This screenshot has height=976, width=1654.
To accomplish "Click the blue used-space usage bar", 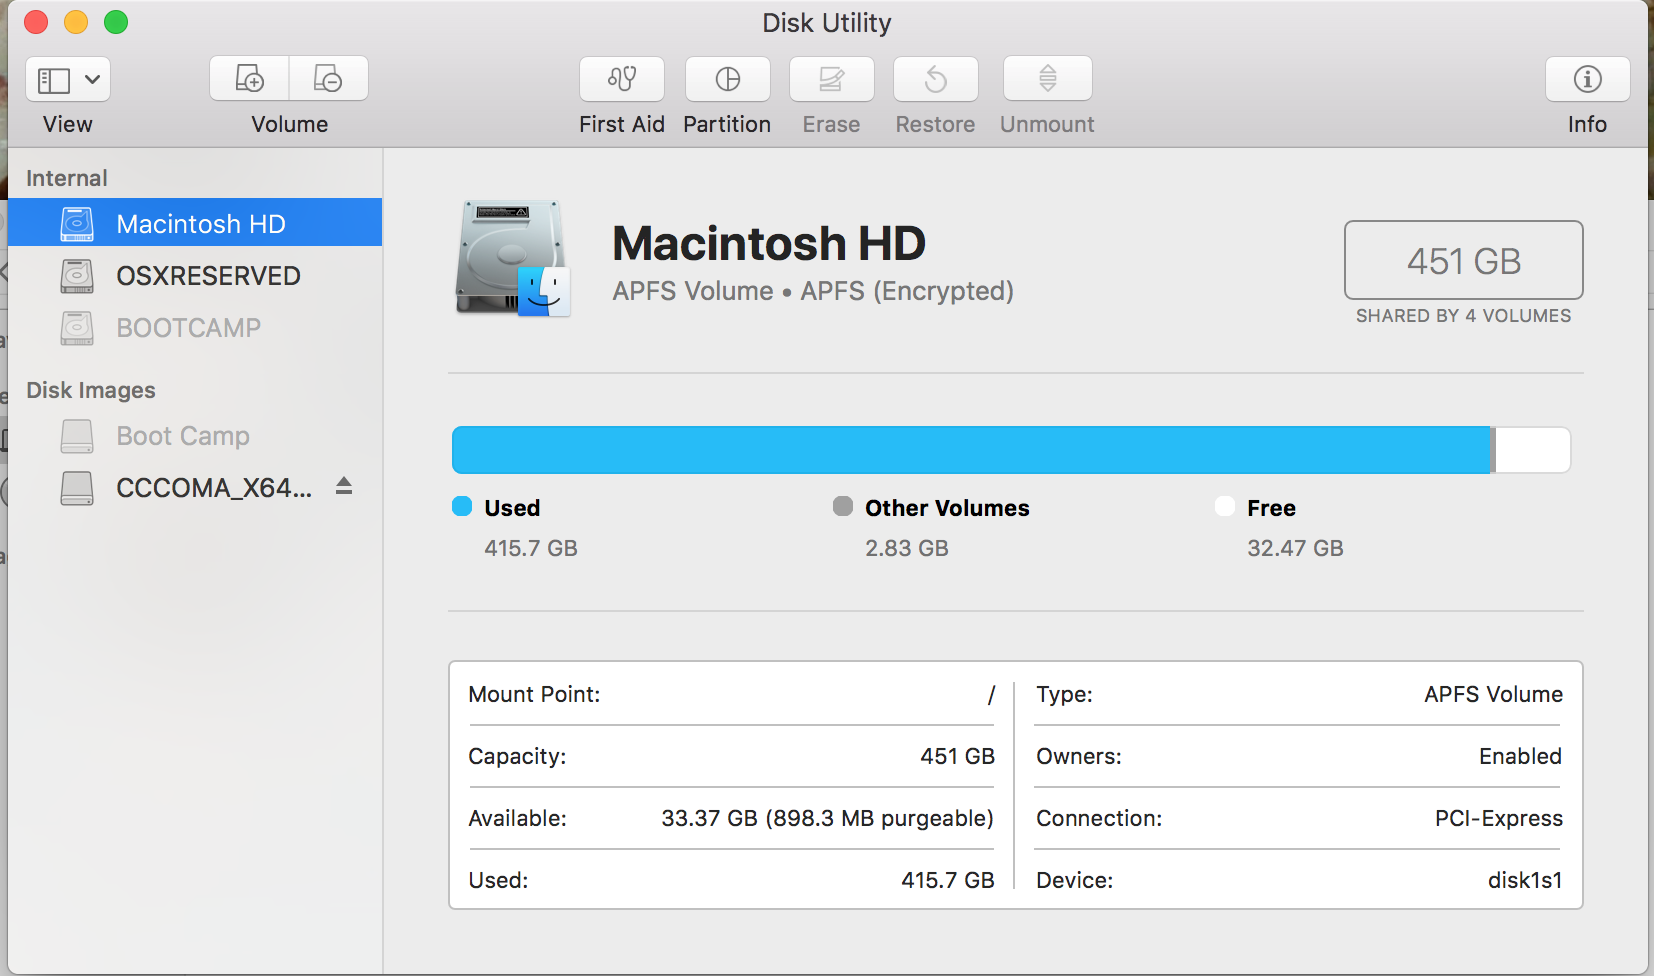I will point(971,450).
